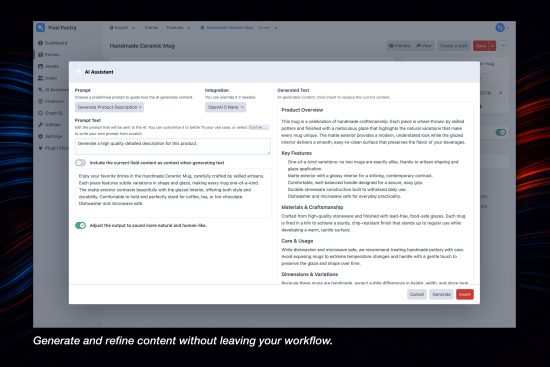Expand the chevron after the Handmade Ceramic Mug breadcrumb

click(x=276, y=28)
